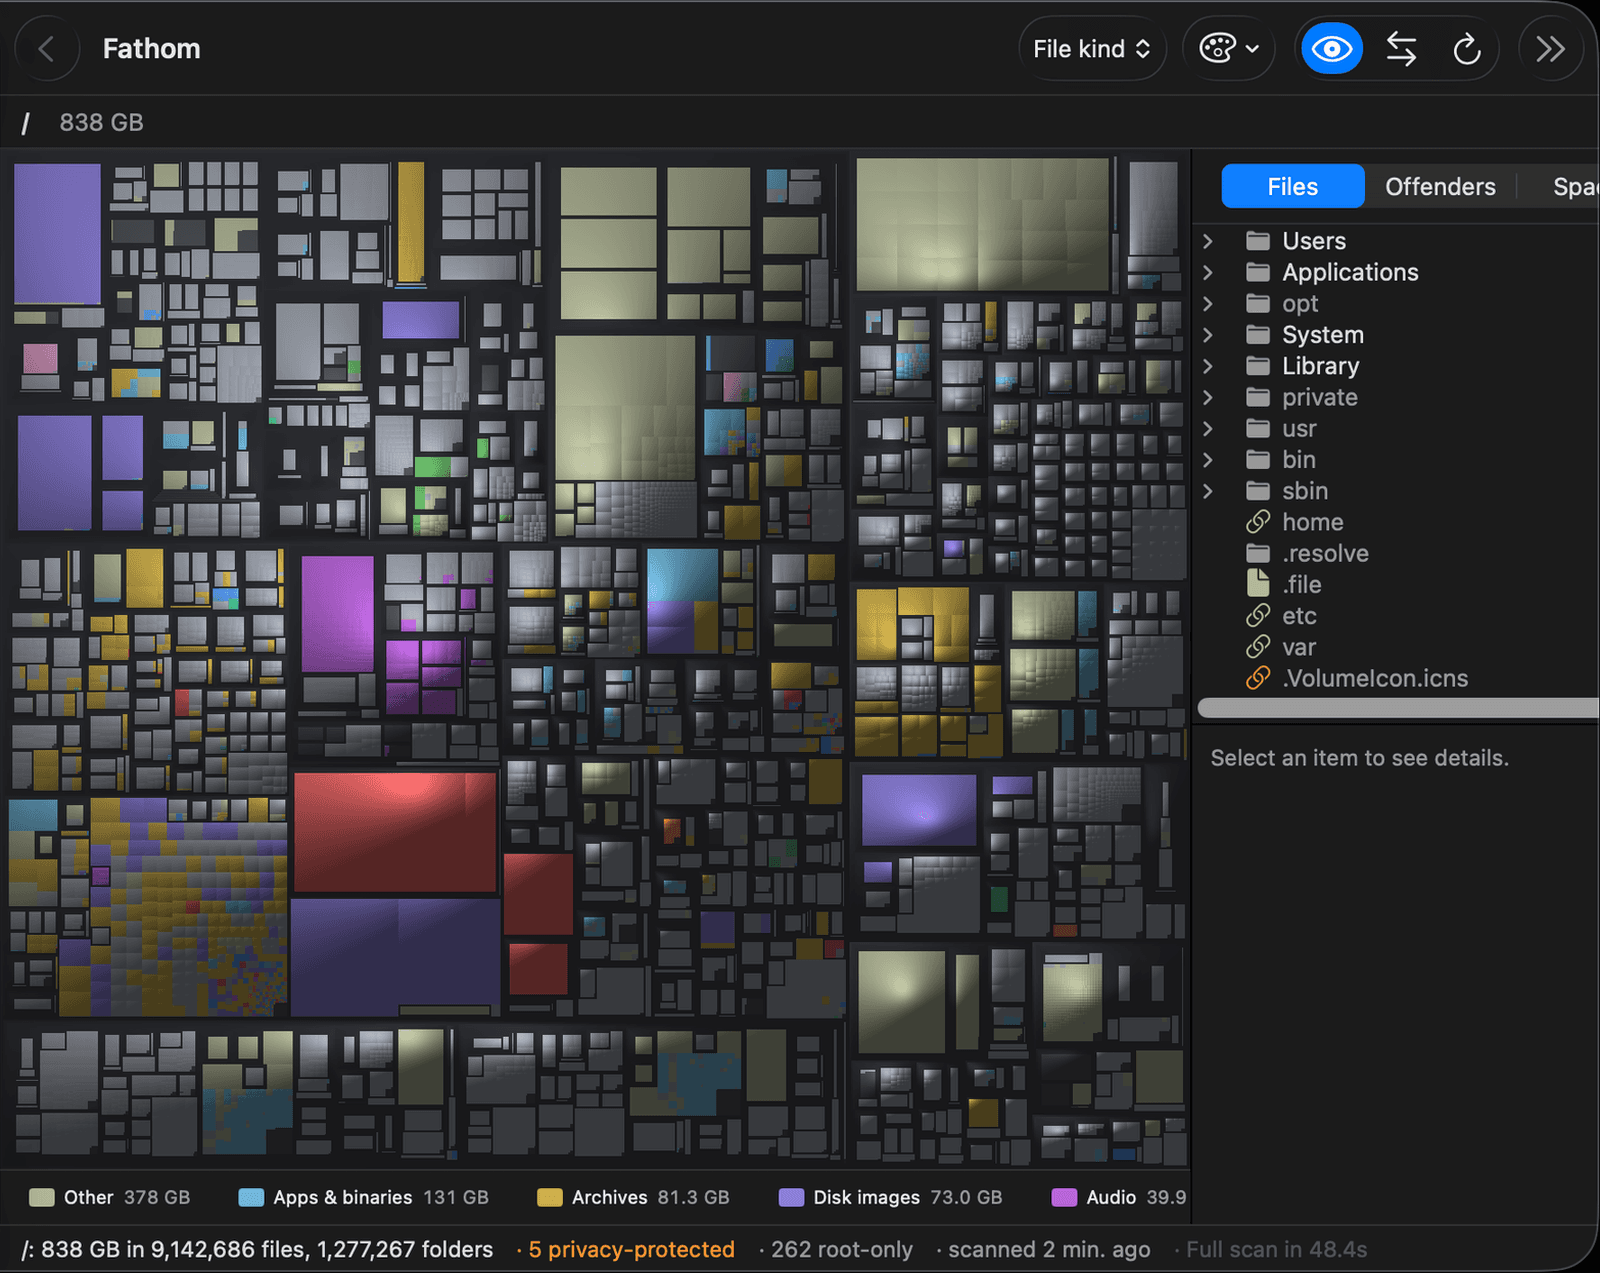Click the 262 root-only status text
The height and width of the screenshot is (1273, 1600).
click(x=841, y=1249)
